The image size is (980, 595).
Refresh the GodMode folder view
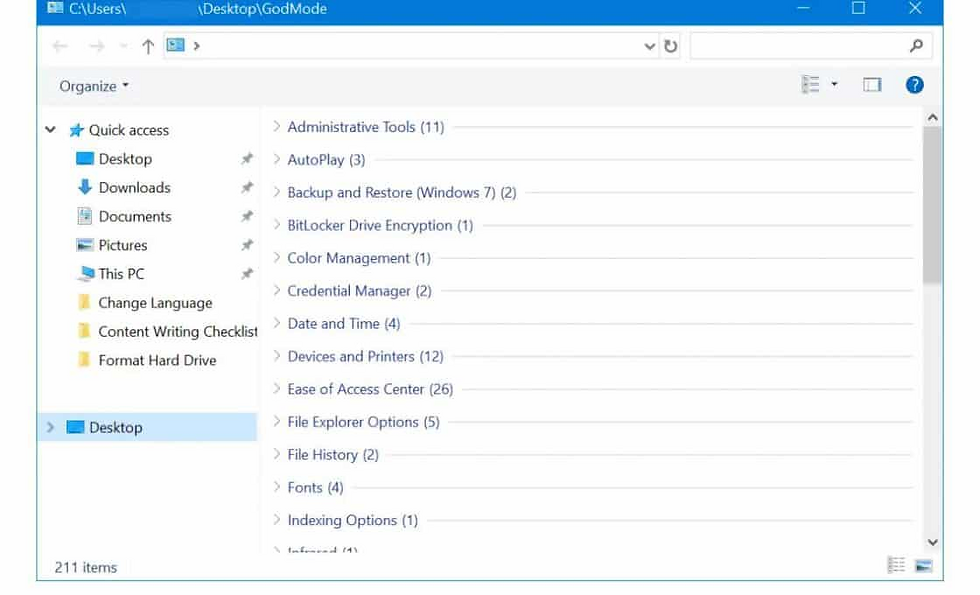(671, 46)
